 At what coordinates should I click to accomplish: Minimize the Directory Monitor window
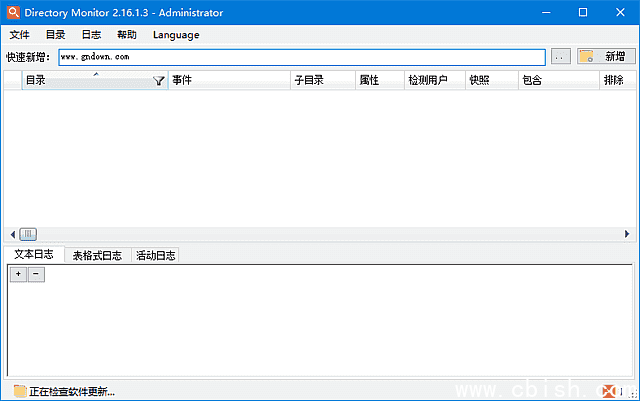tap(546, 13)
